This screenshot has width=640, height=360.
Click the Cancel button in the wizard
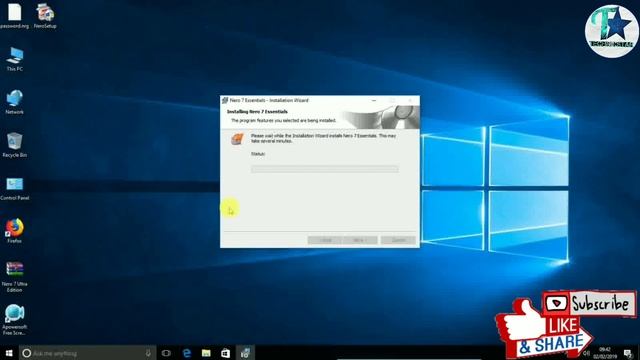click(x=398, y=240)
